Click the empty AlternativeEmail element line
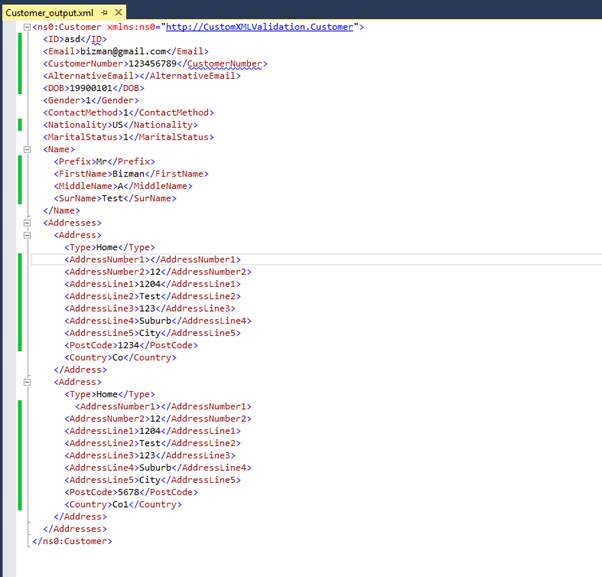This screenshot has width=602, height=577. pyautogui.click(x=142, y=76)
